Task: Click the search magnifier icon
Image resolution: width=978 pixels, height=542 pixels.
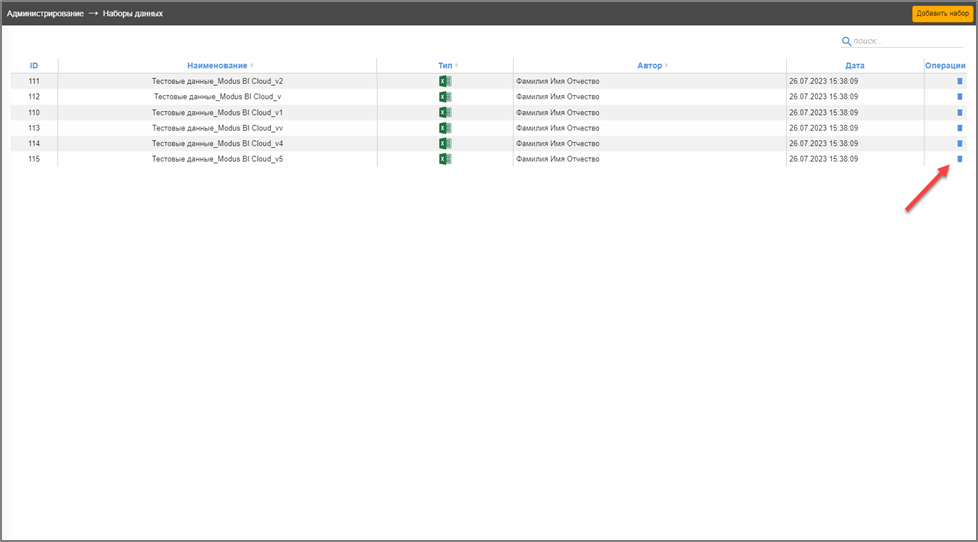Action: click(x=846, y=42)
